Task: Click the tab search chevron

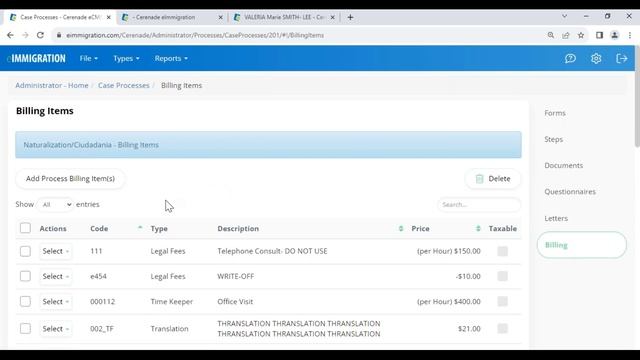Action: [x=564, y=16]
